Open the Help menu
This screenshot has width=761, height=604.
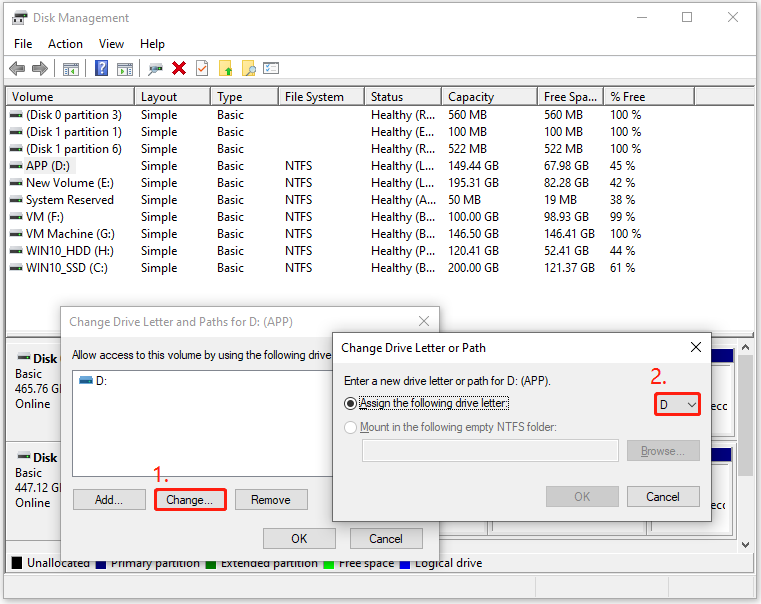point(152,44)
